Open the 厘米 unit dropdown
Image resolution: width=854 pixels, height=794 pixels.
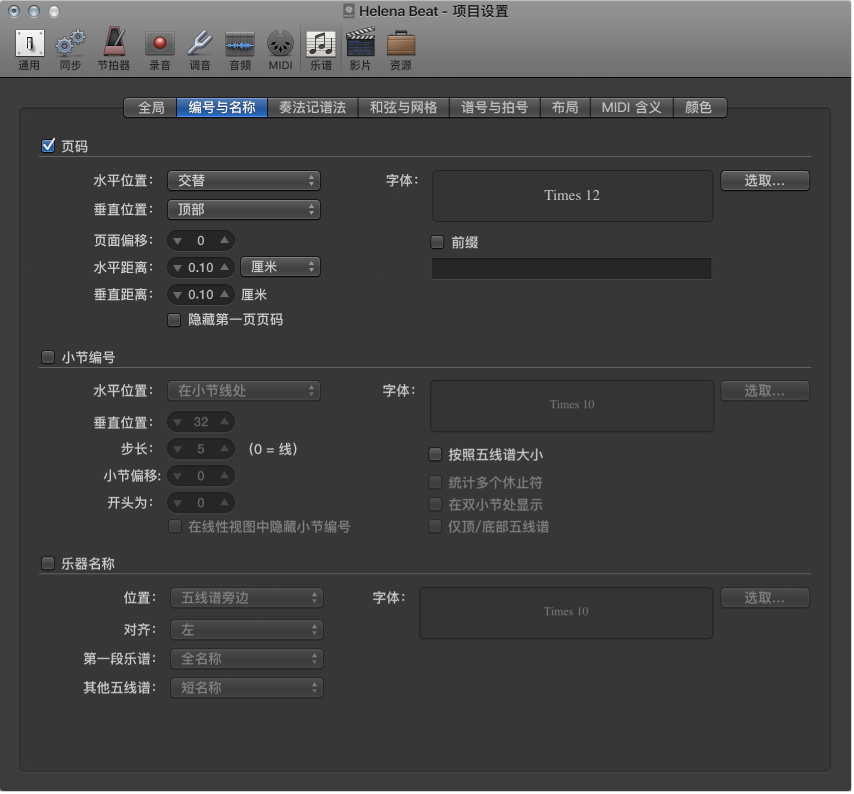pos(280,267)
